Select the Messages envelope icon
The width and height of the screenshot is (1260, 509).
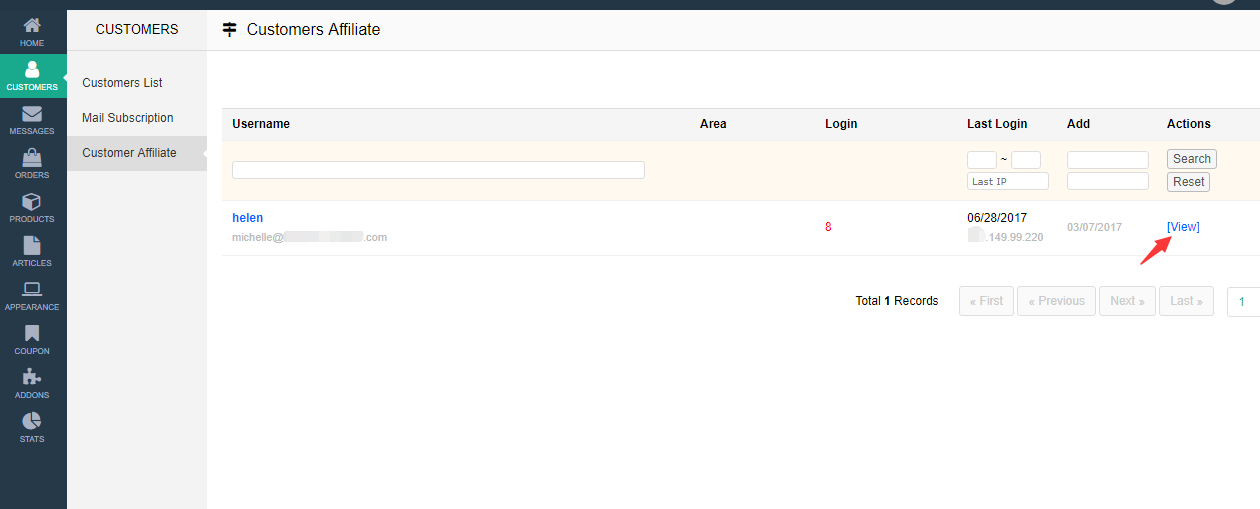tap(32, 115)
